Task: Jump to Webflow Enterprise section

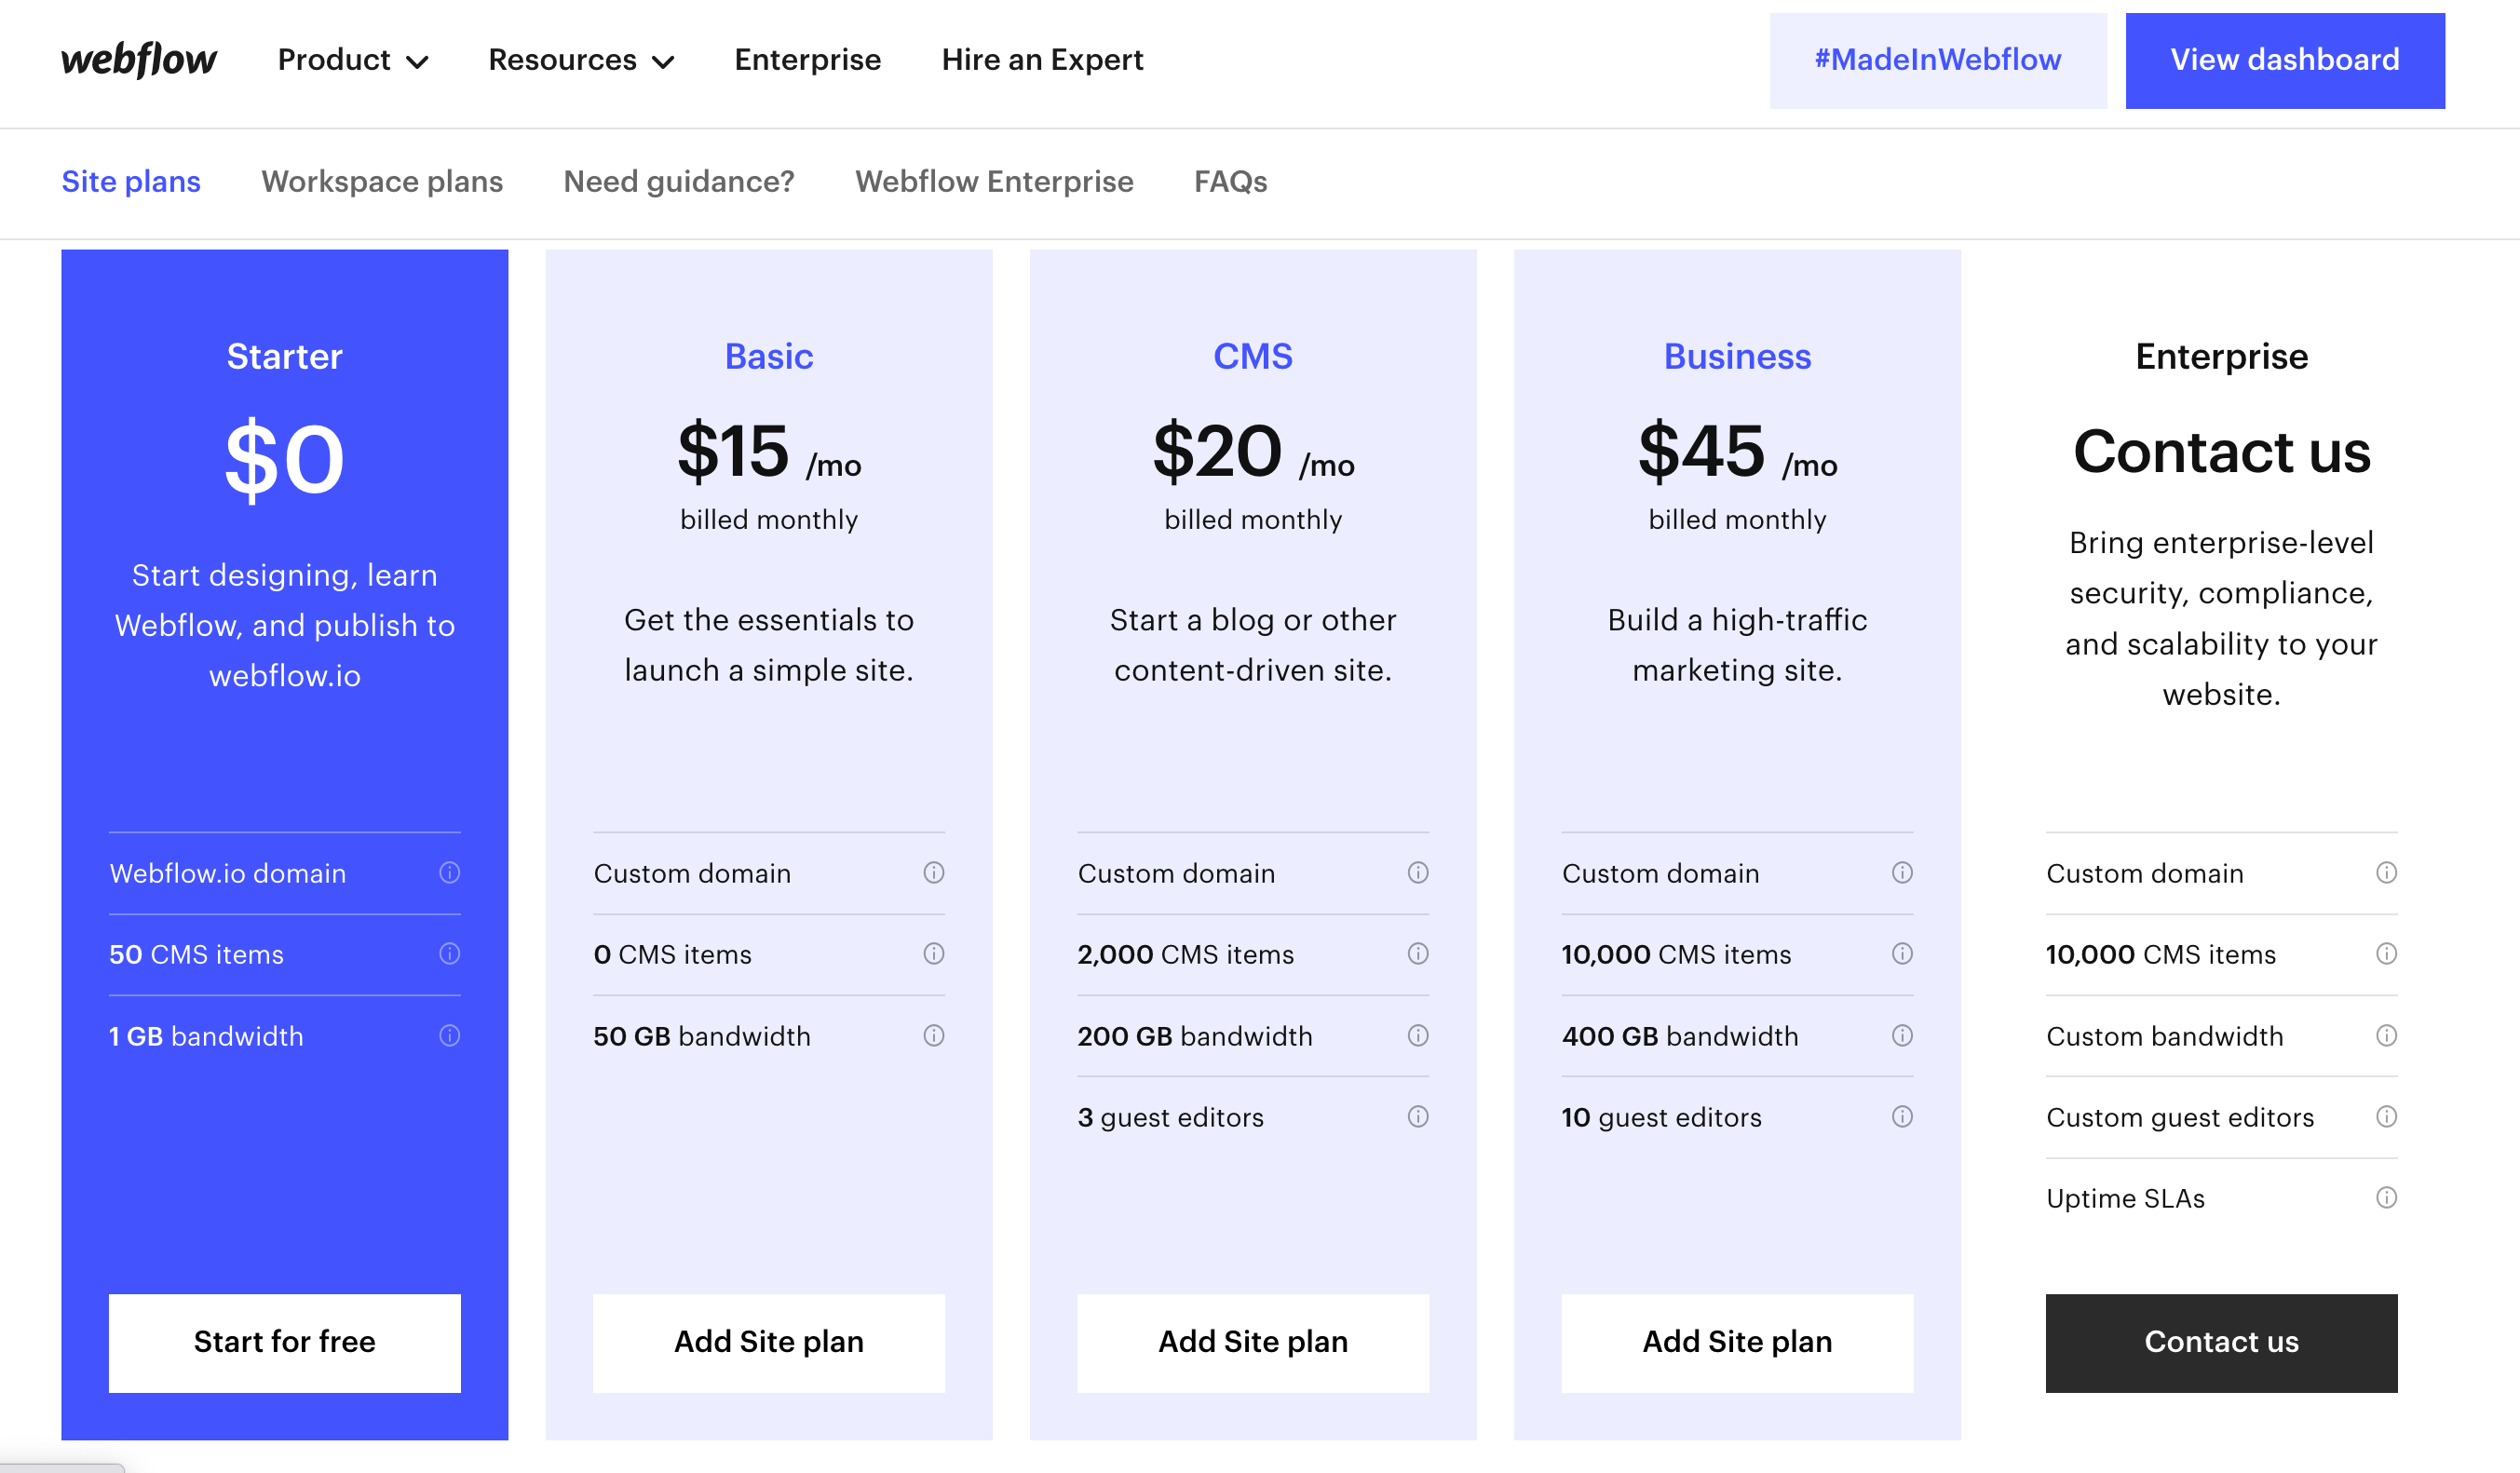Action: [994, 182]
